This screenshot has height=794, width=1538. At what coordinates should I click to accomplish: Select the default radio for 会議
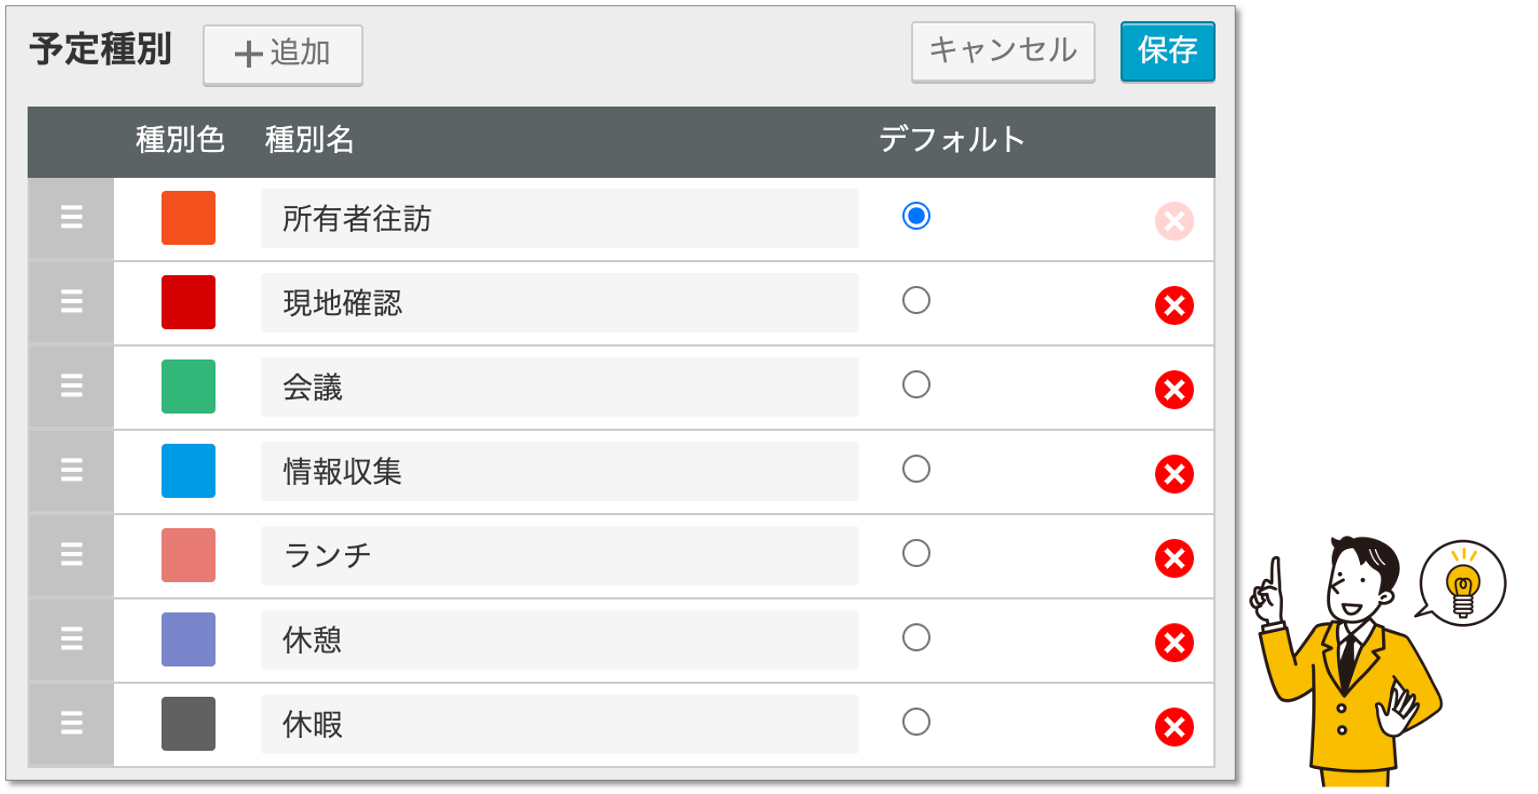[916, 384]
